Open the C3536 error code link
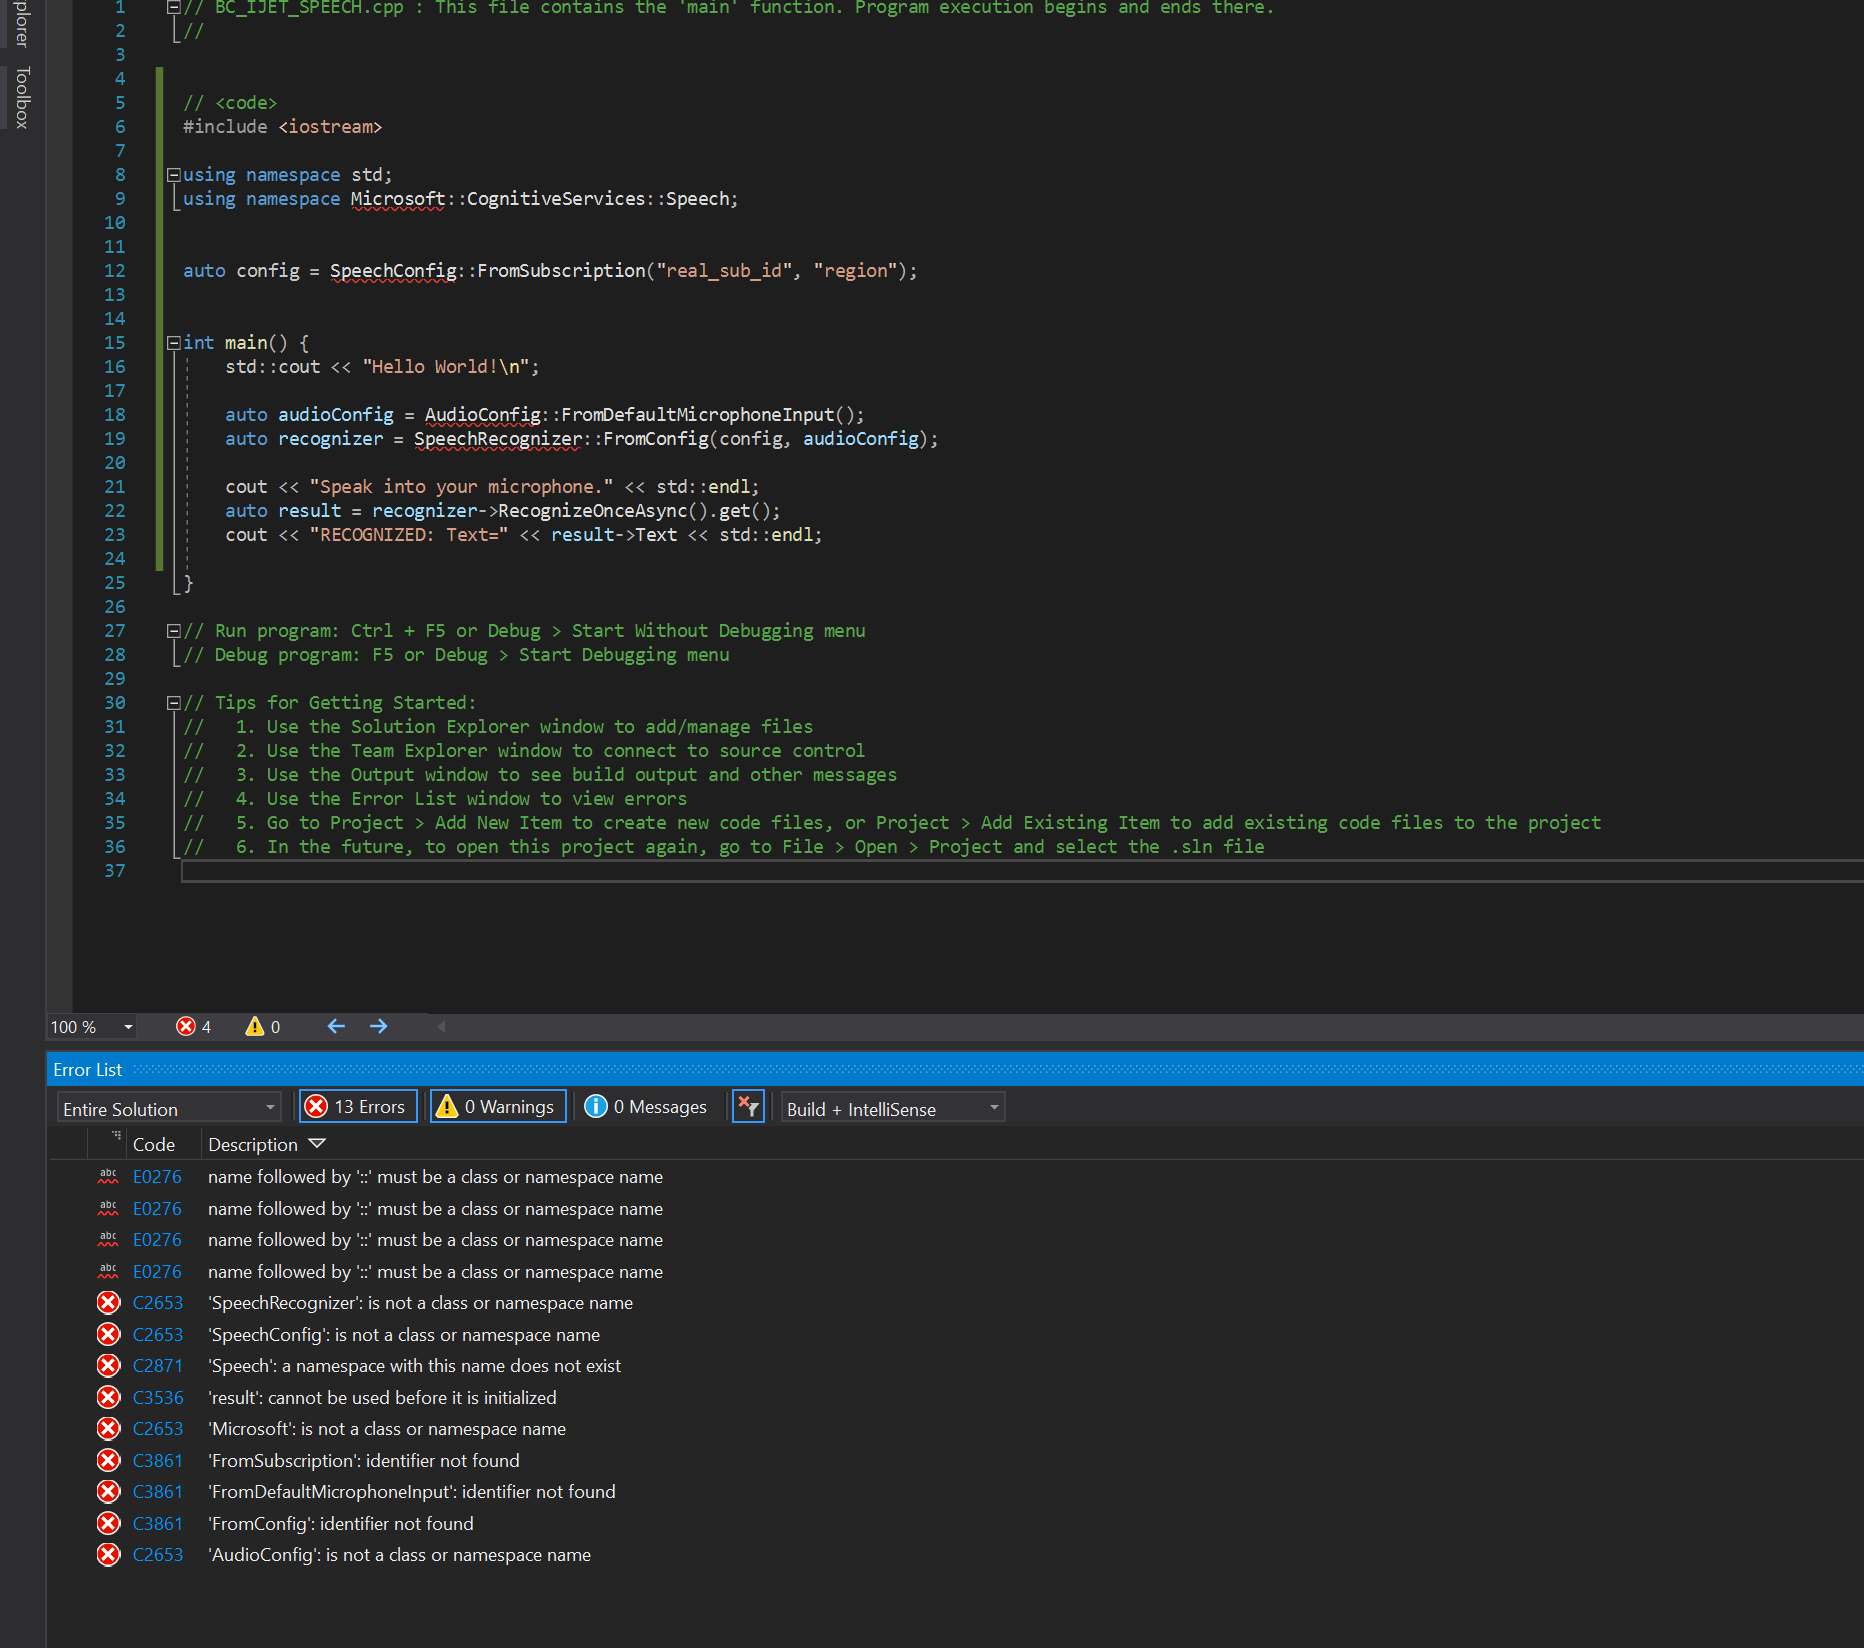 coord(158,1397)
